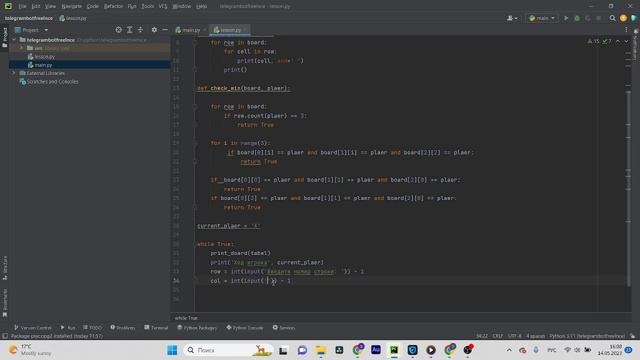Open the UTF-8 encoding selector
Viewport: 640px width, 360px height.
[514, 336]
